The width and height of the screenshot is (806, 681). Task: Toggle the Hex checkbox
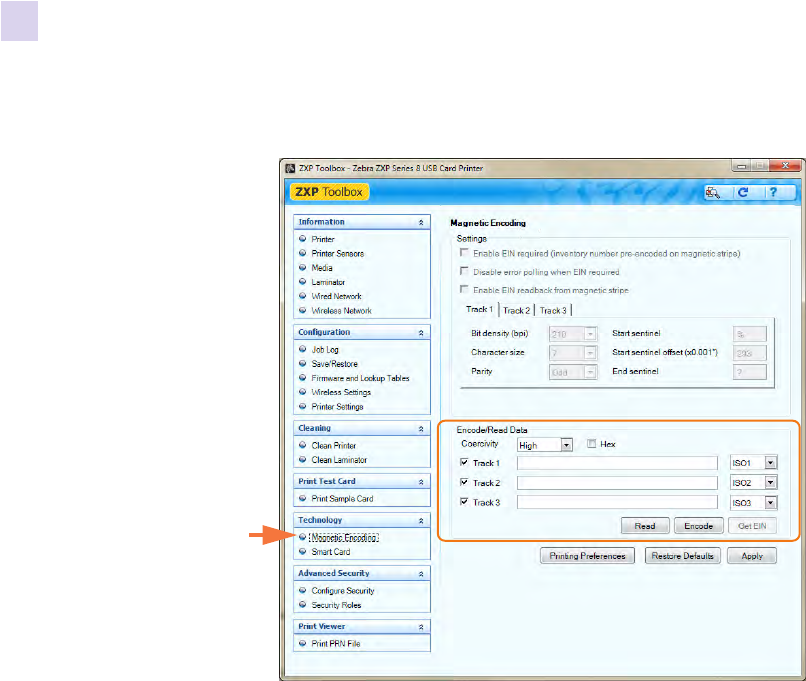[x=592, y=444]
